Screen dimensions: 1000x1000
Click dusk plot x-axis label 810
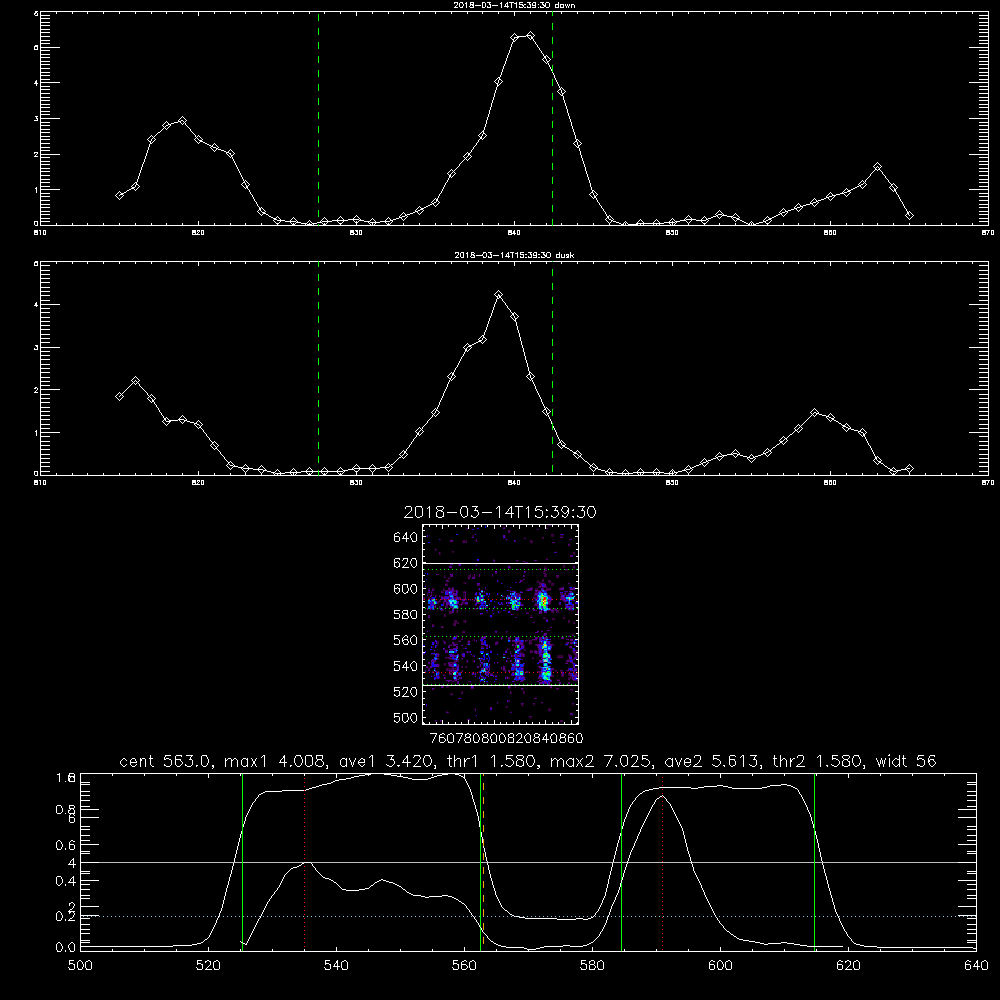40,483
